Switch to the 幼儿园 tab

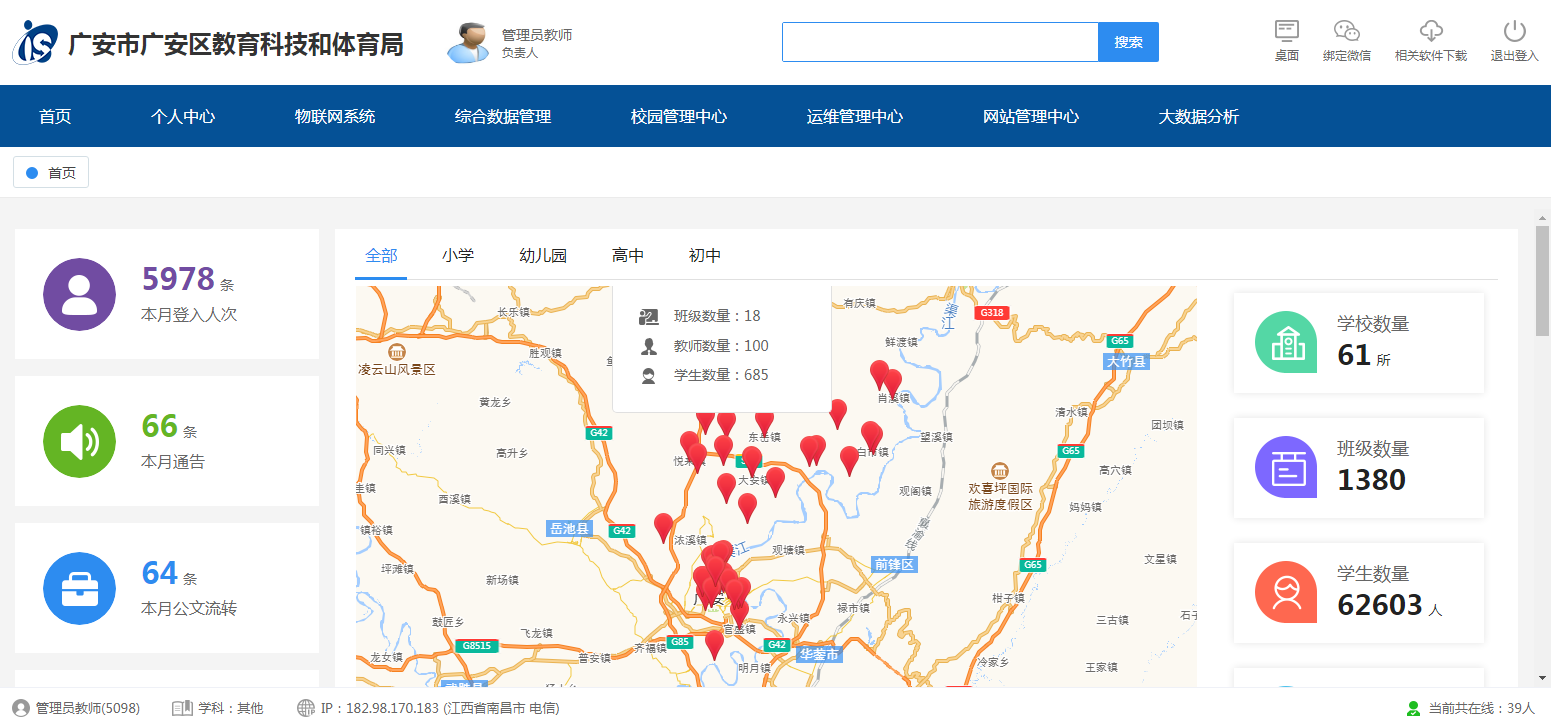(543, 255)
